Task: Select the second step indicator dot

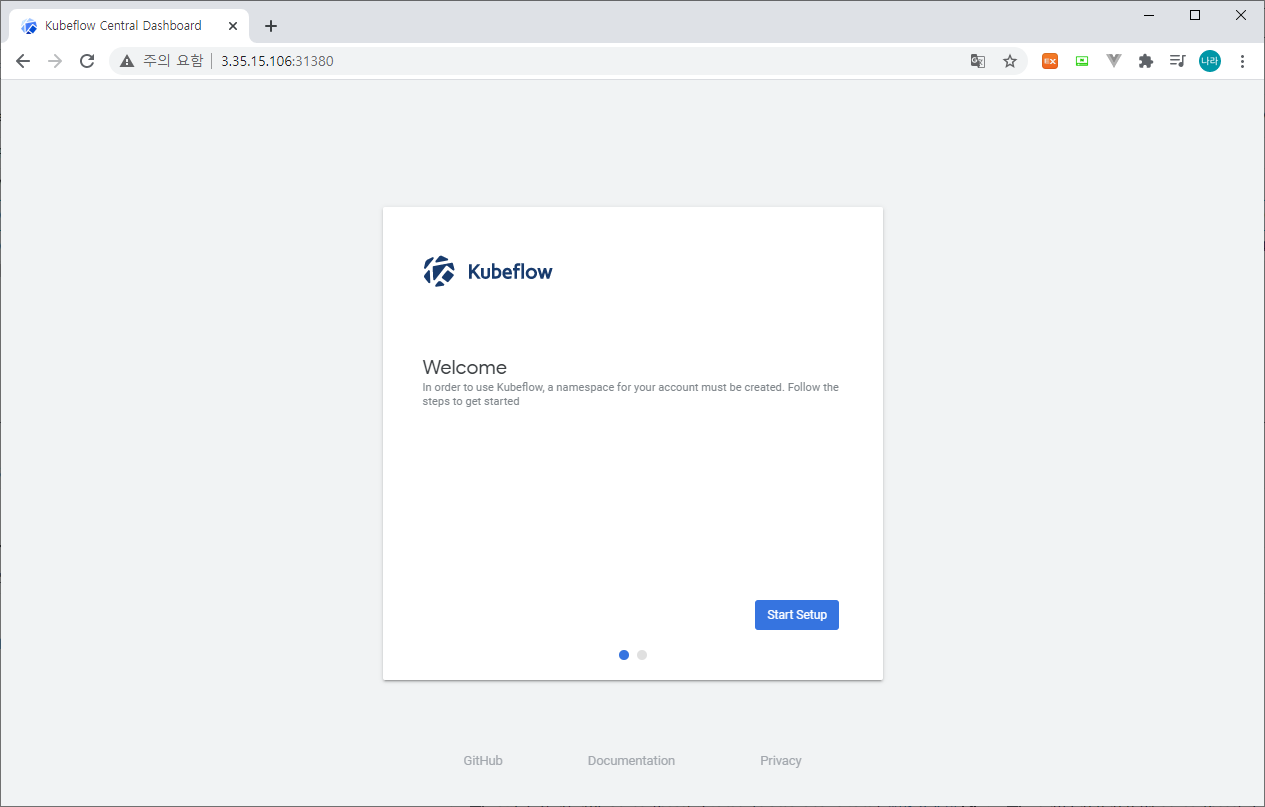Action: coord(642,655)
